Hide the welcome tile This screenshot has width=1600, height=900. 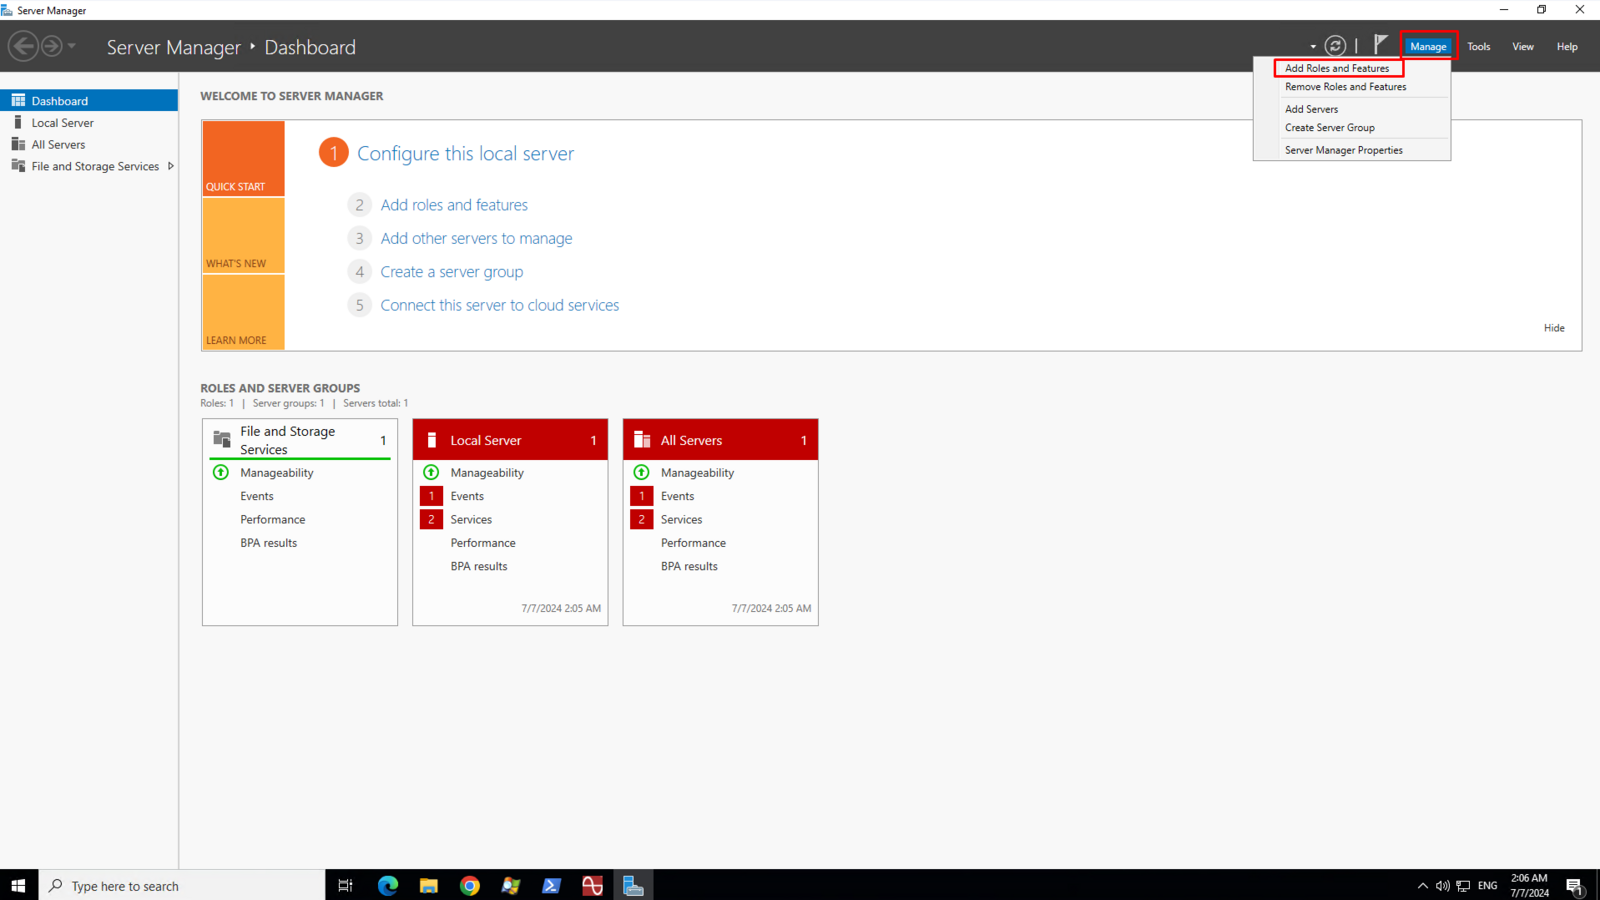[1553, 328]
